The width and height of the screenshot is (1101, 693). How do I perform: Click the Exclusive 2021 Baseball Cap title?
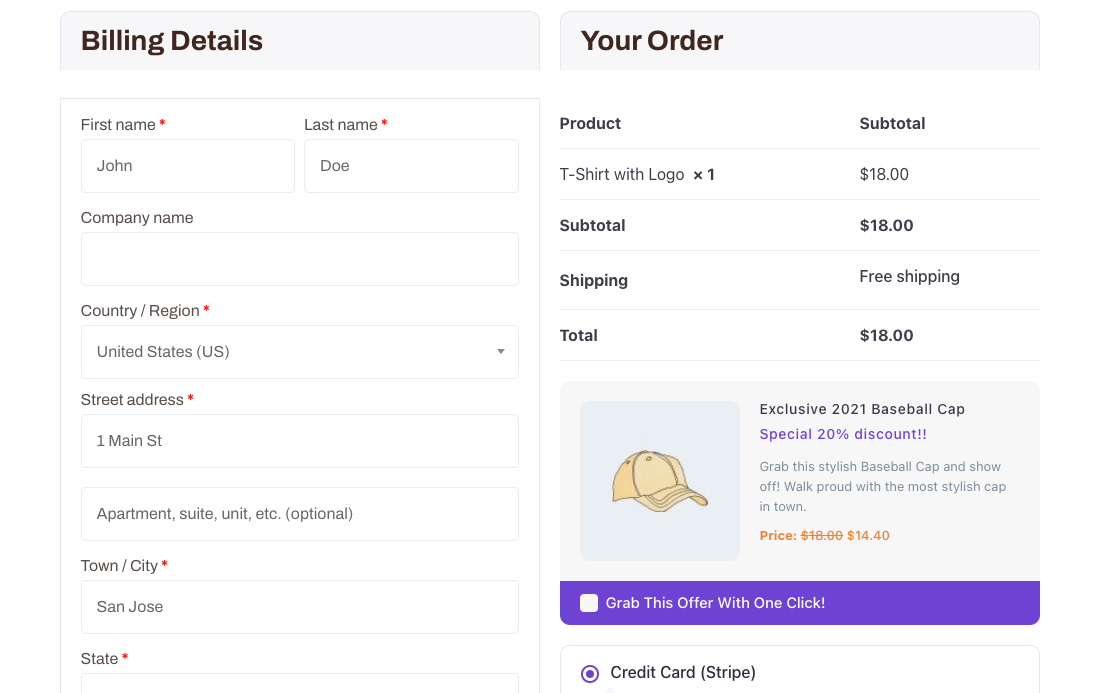point(862,409)
